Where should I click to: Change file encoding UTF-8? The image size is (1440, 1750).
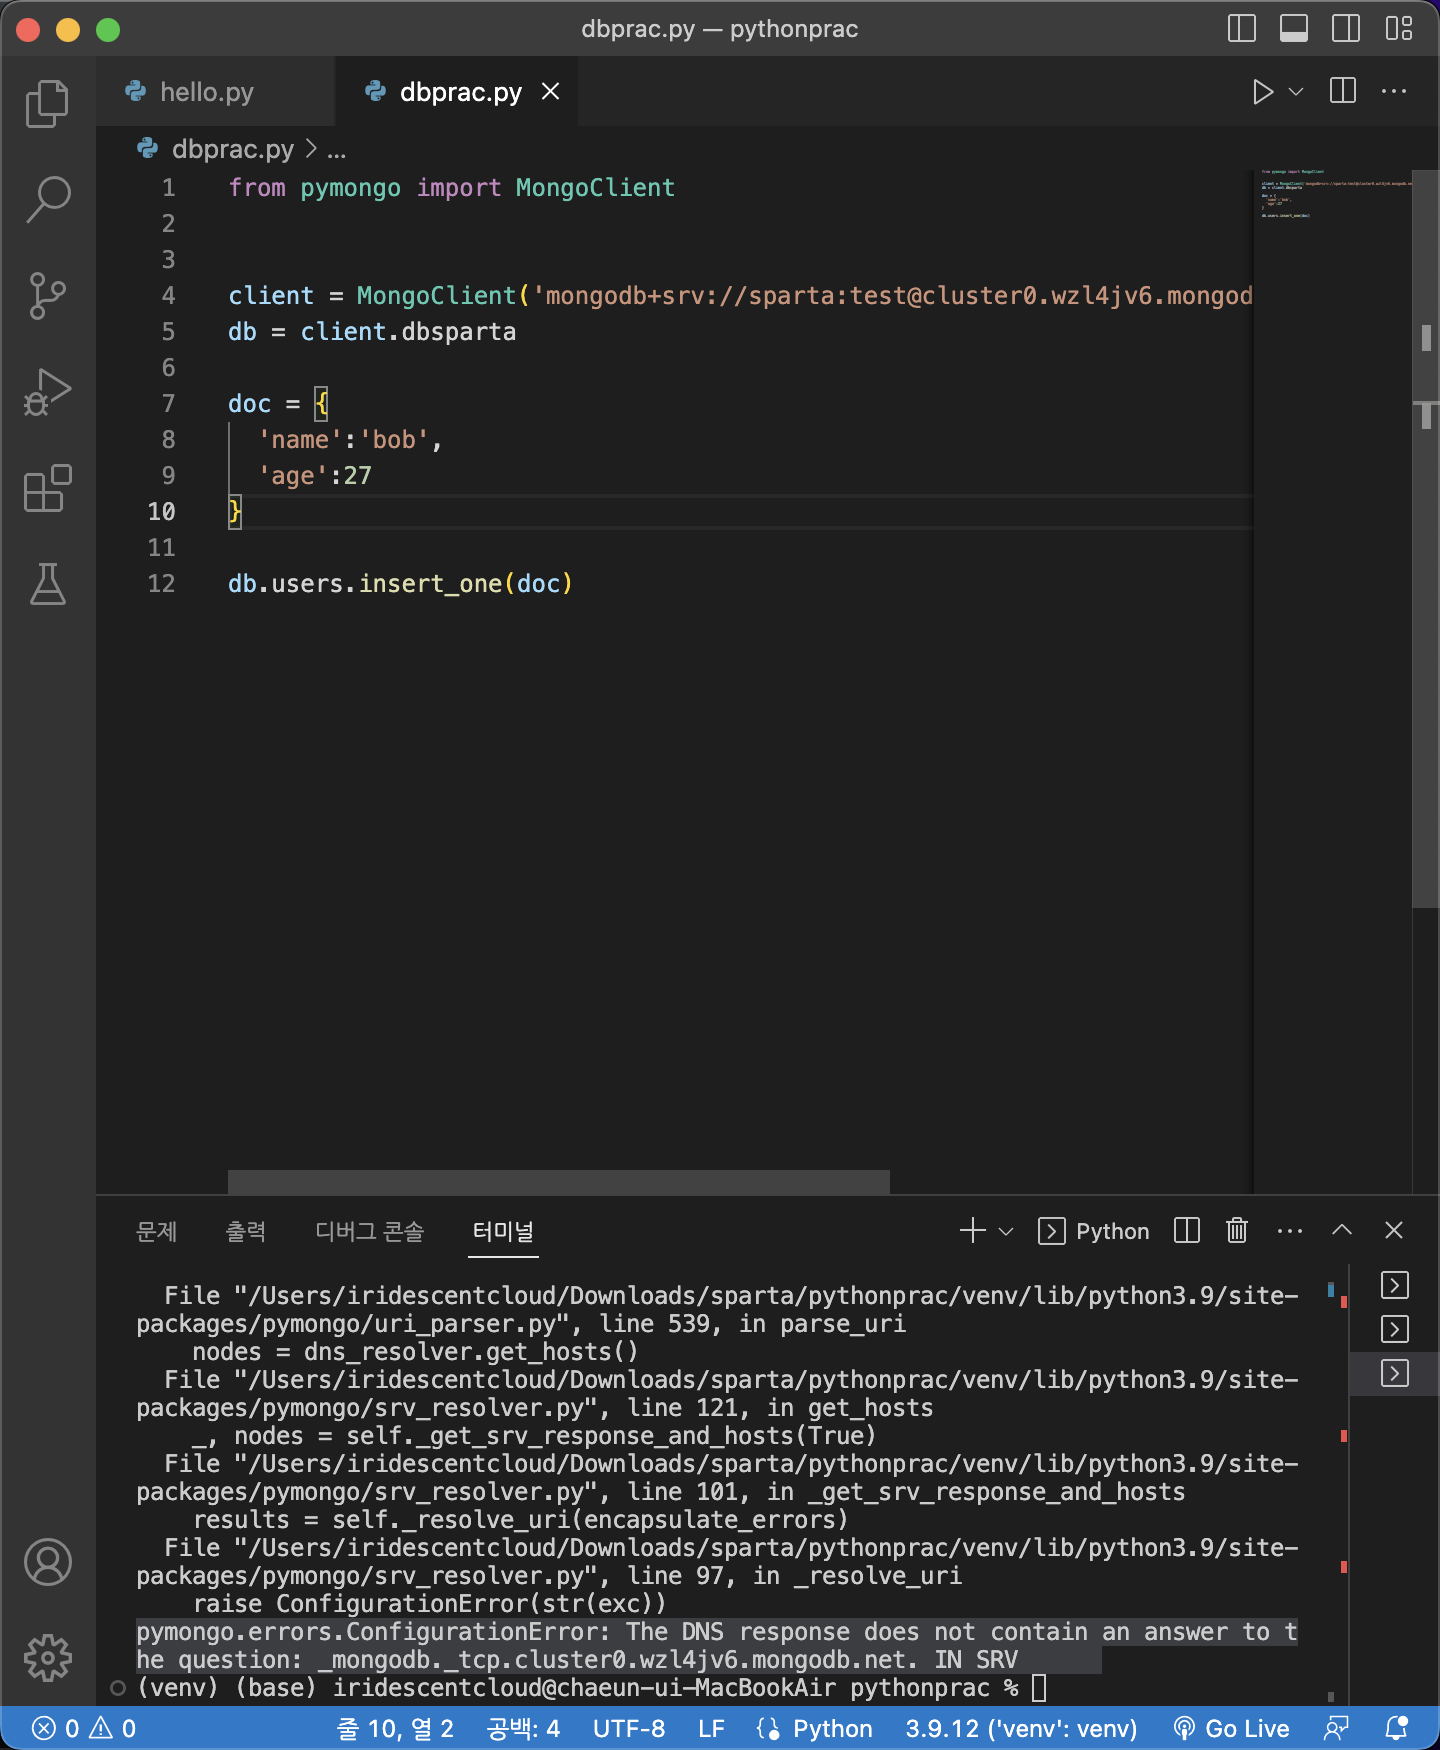[629, 1728]
